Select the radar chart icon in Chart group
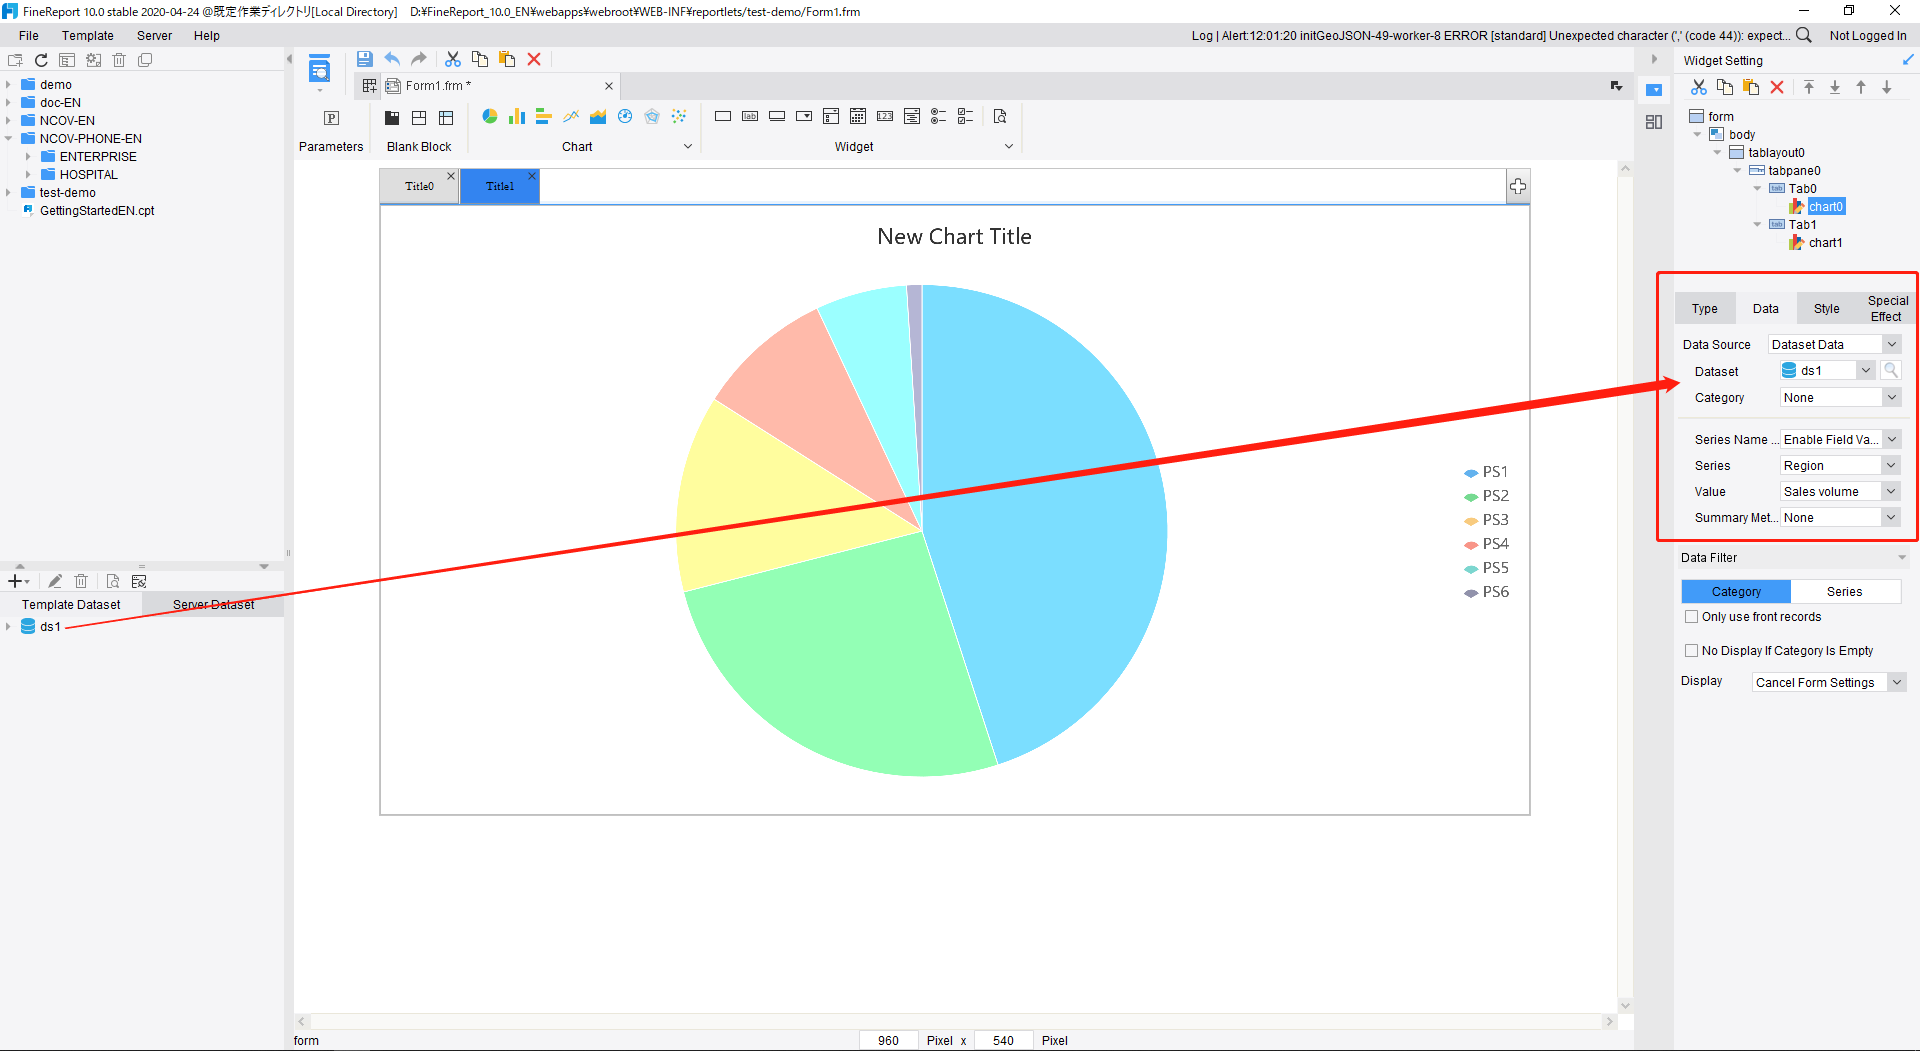Image resolution: width=1920 pixels, height=1051 pixels. click(652, 117)
